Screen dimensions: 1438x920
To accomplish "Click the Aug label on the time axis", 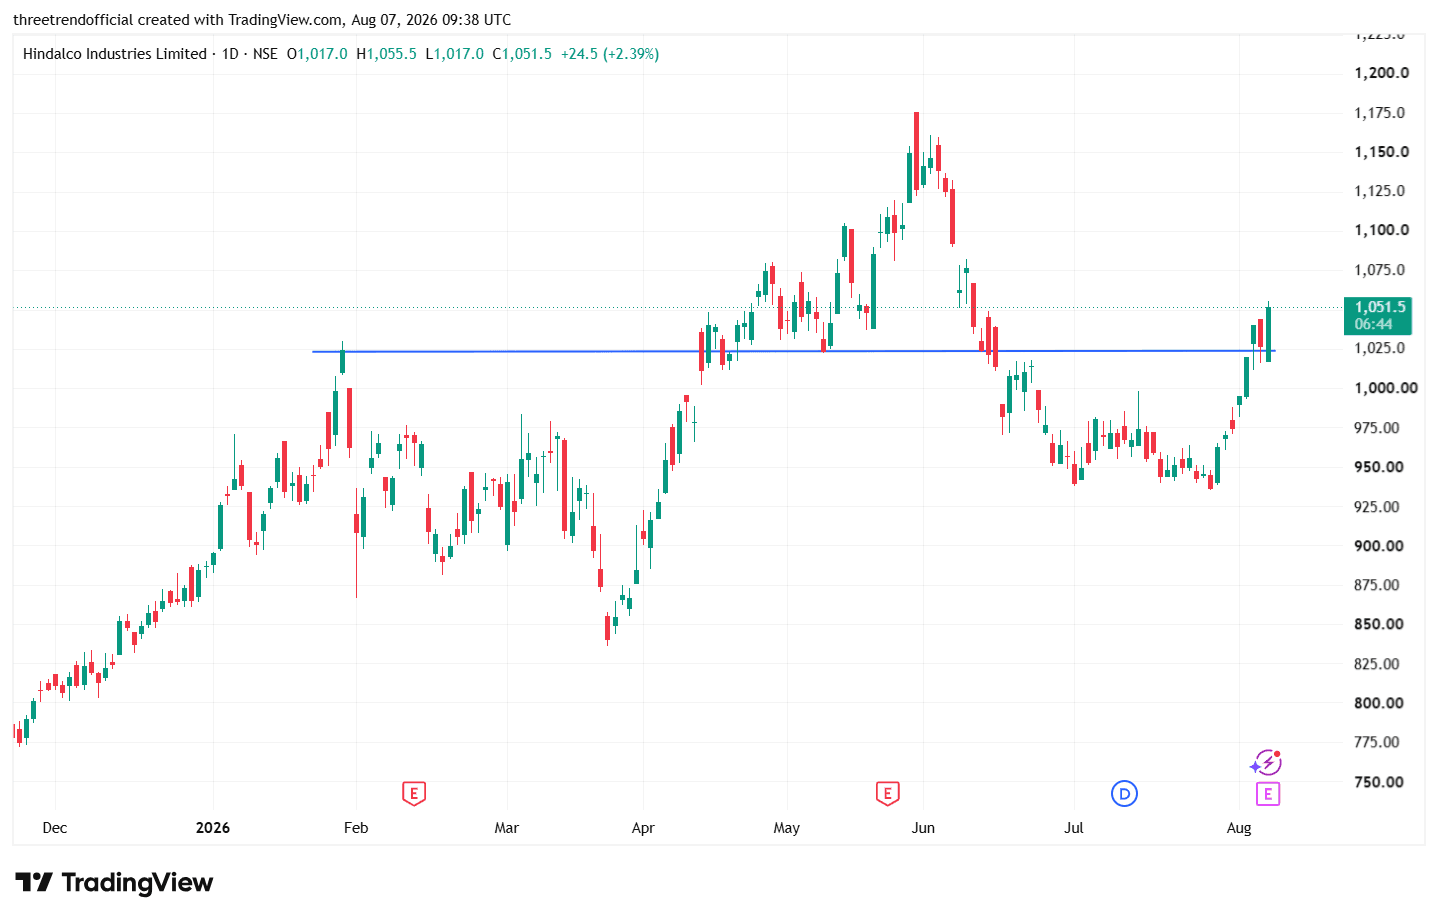I will tap(1239, 828).
